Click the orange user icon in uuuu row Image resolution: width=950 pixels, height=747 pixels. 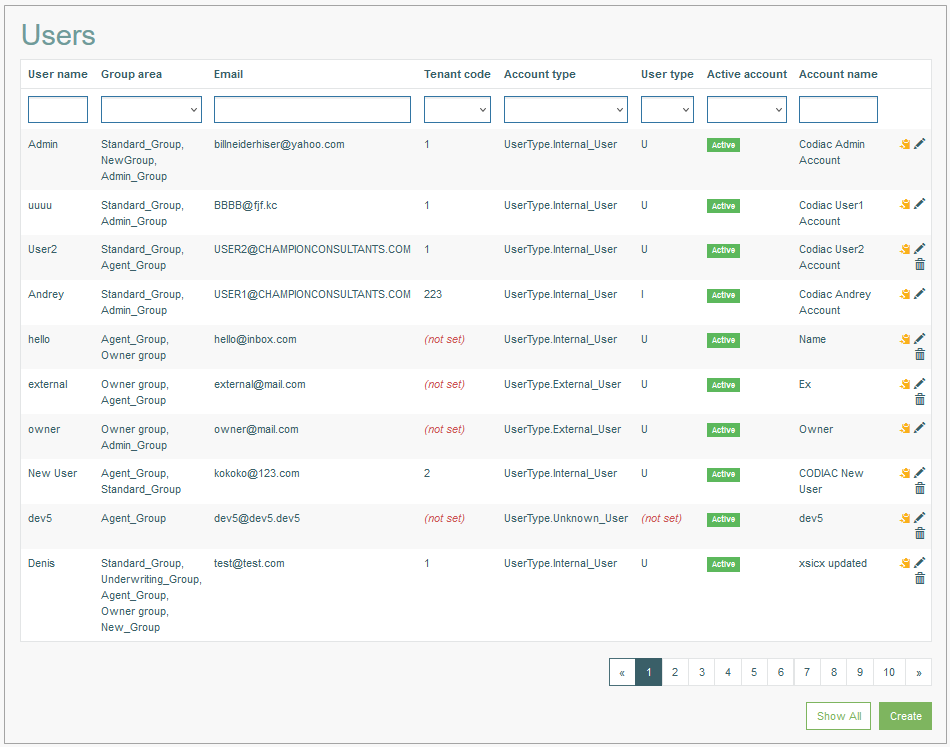pyautogui.click(x=905, y=204)
